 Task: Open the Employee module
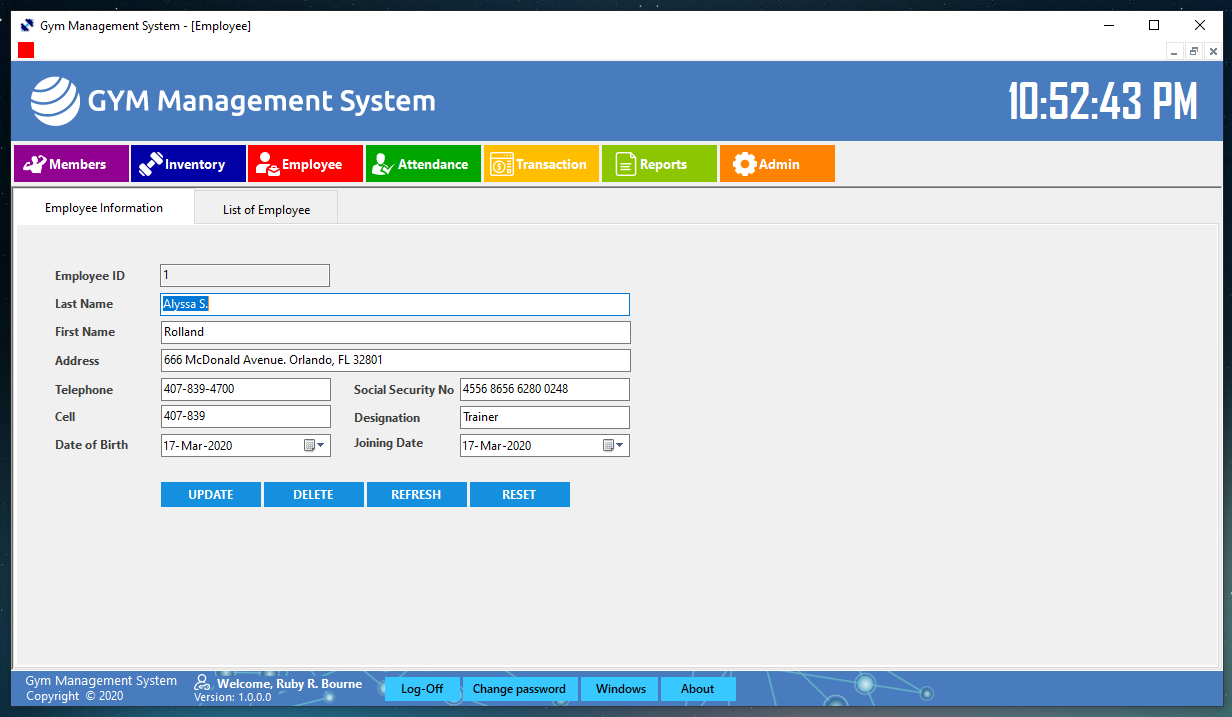point(305,164)
